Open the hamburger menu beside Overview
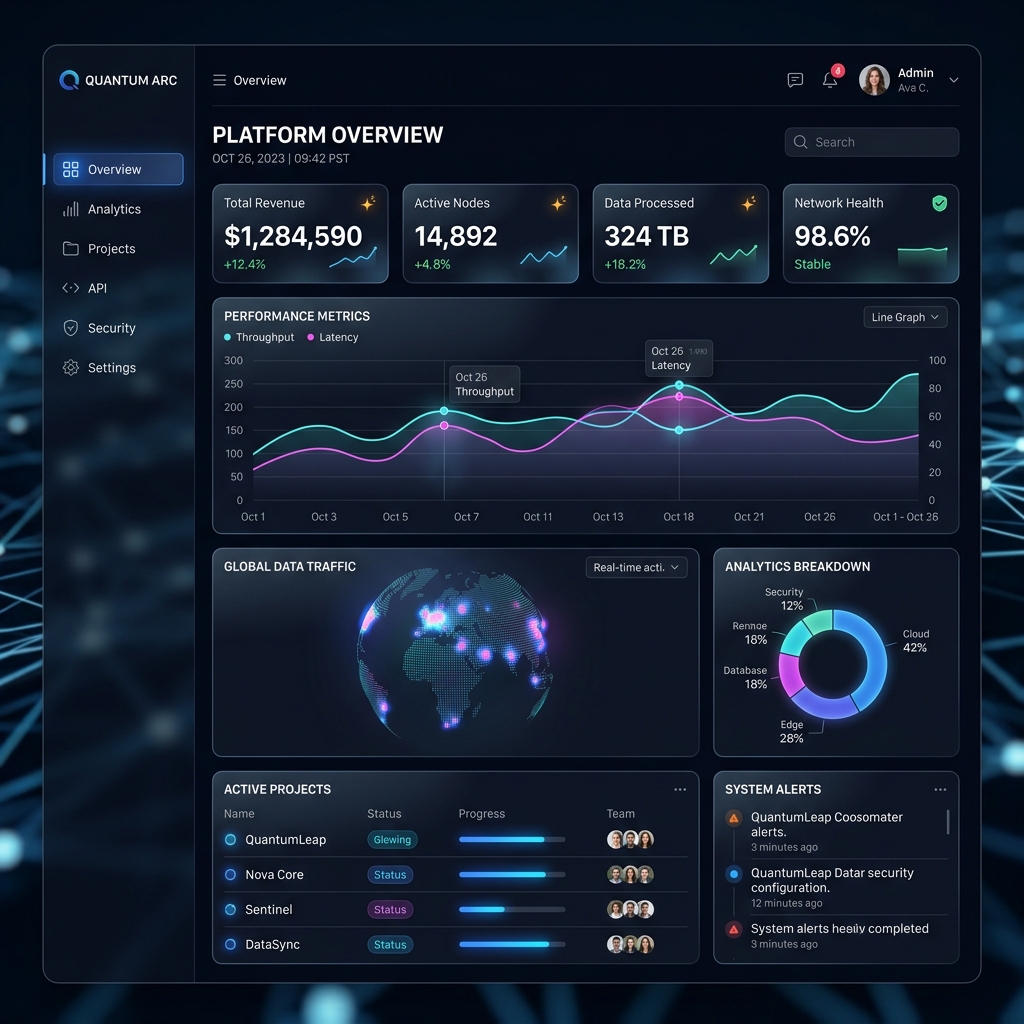This screenshot has width=1024, height=1024. (219, 80)
